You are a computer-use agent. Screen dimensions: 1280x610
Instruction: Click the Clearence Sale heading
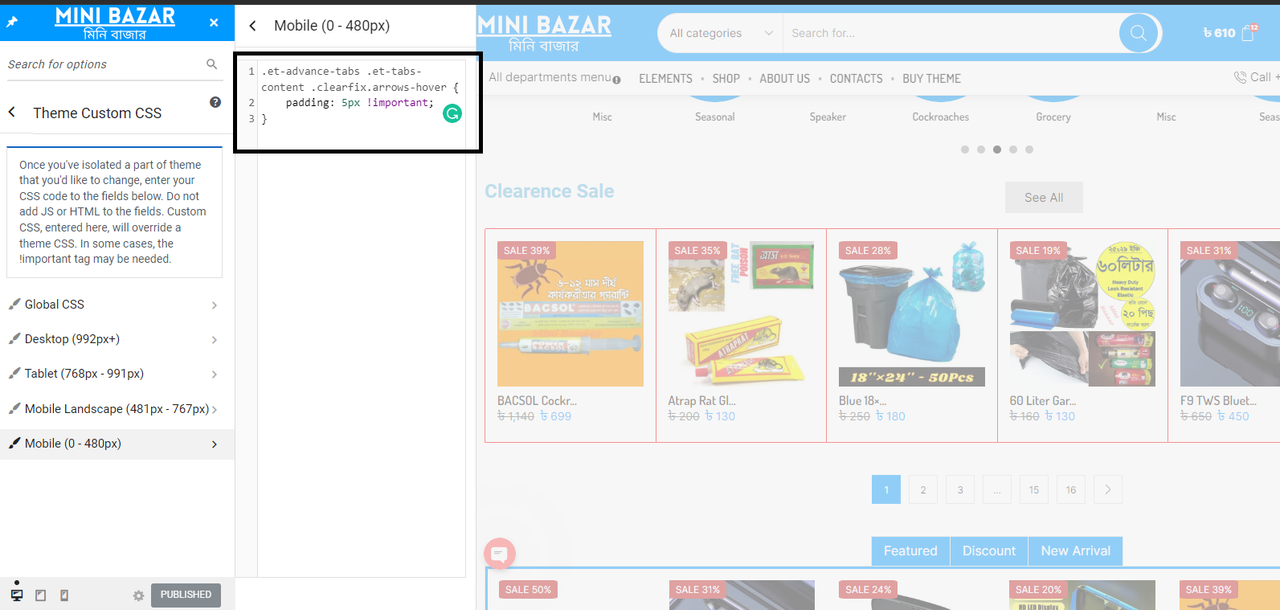pos(549,191)
